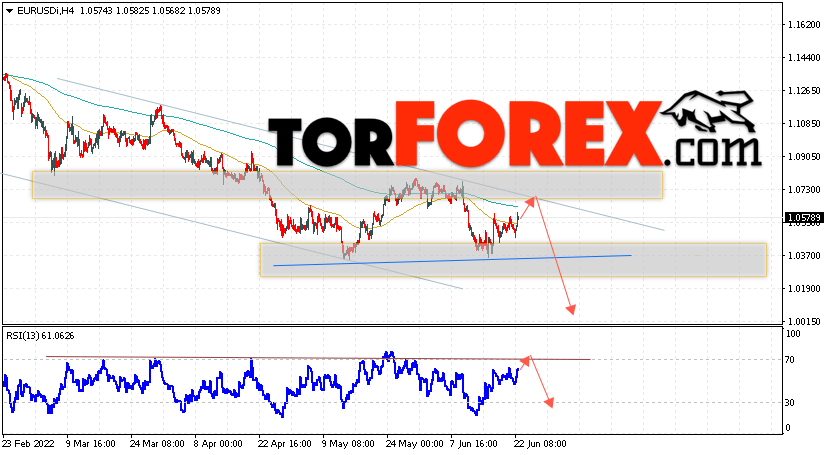The height and width of the screenshot is (455, 828).
Task: Click the 22 Apr 16:00 time label
Action: 286,444
